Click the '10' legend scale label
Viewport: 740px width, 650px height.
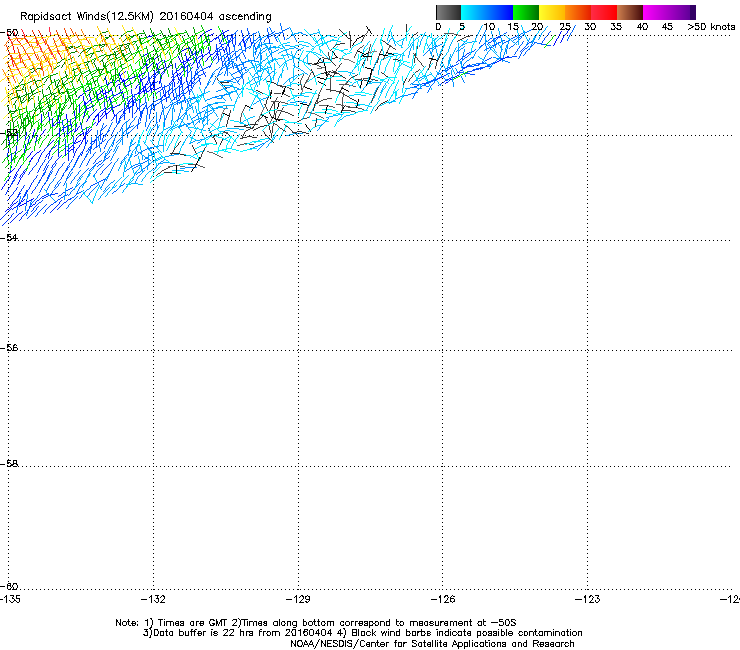pyautogui.click(x=489, y=26)
